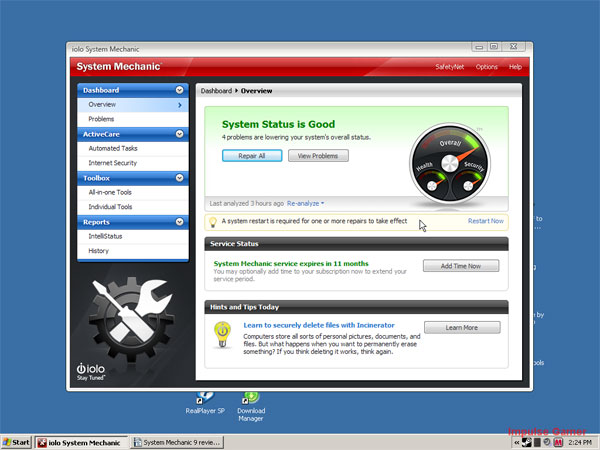Image resolution: width=600 pixels, height=450 pixels.
Task: Select iolo System Mechanic taskbar button
Action: [x=81, y=443]
